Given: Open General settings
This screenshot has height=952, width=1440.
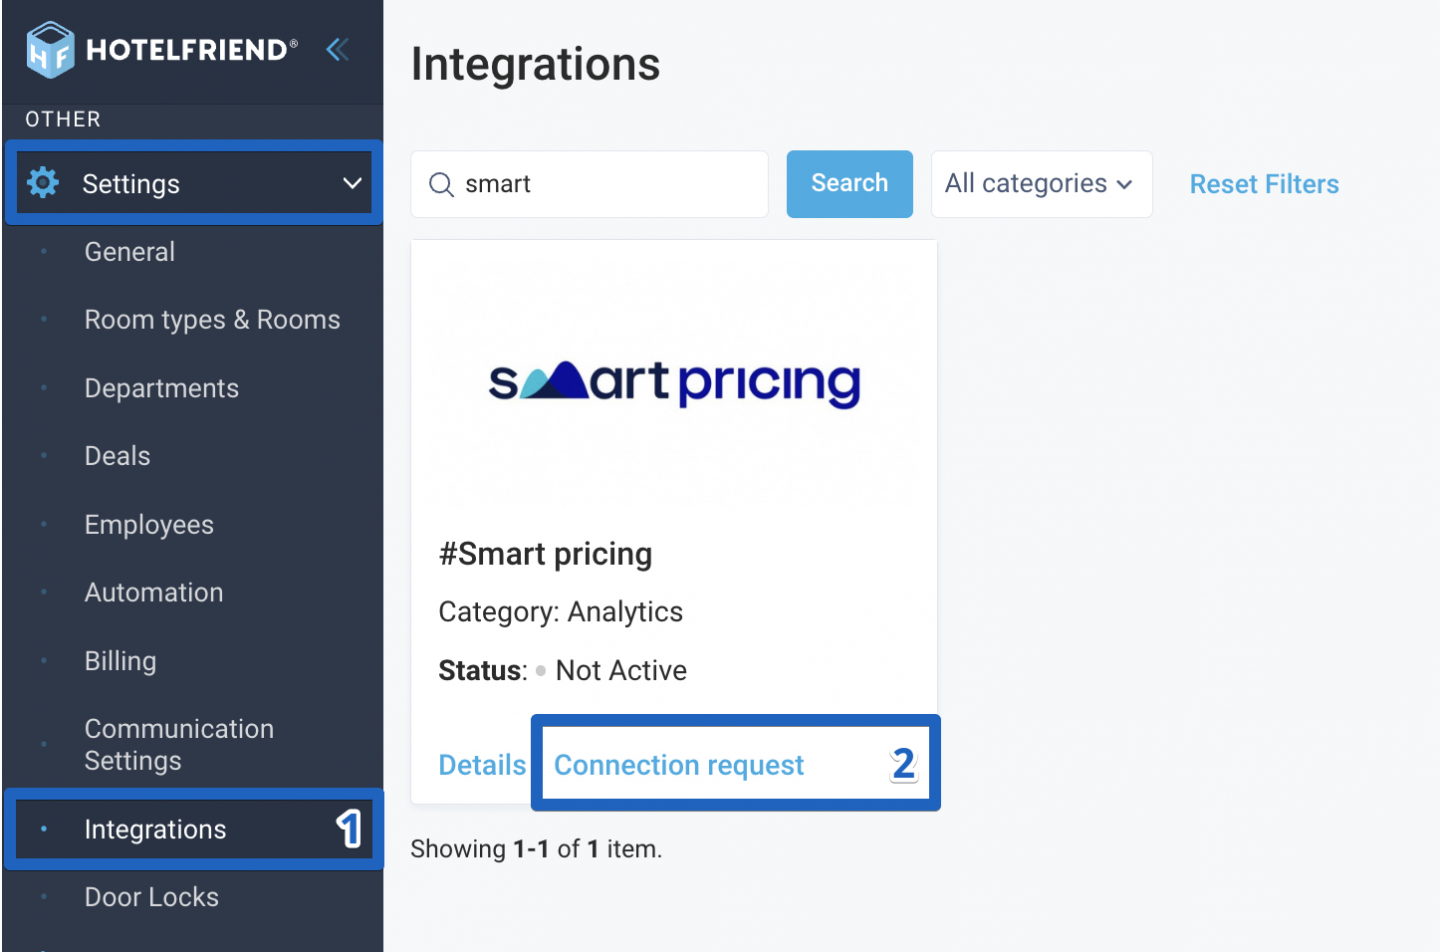Looking at the screenshot, I should tap(130, 252).
